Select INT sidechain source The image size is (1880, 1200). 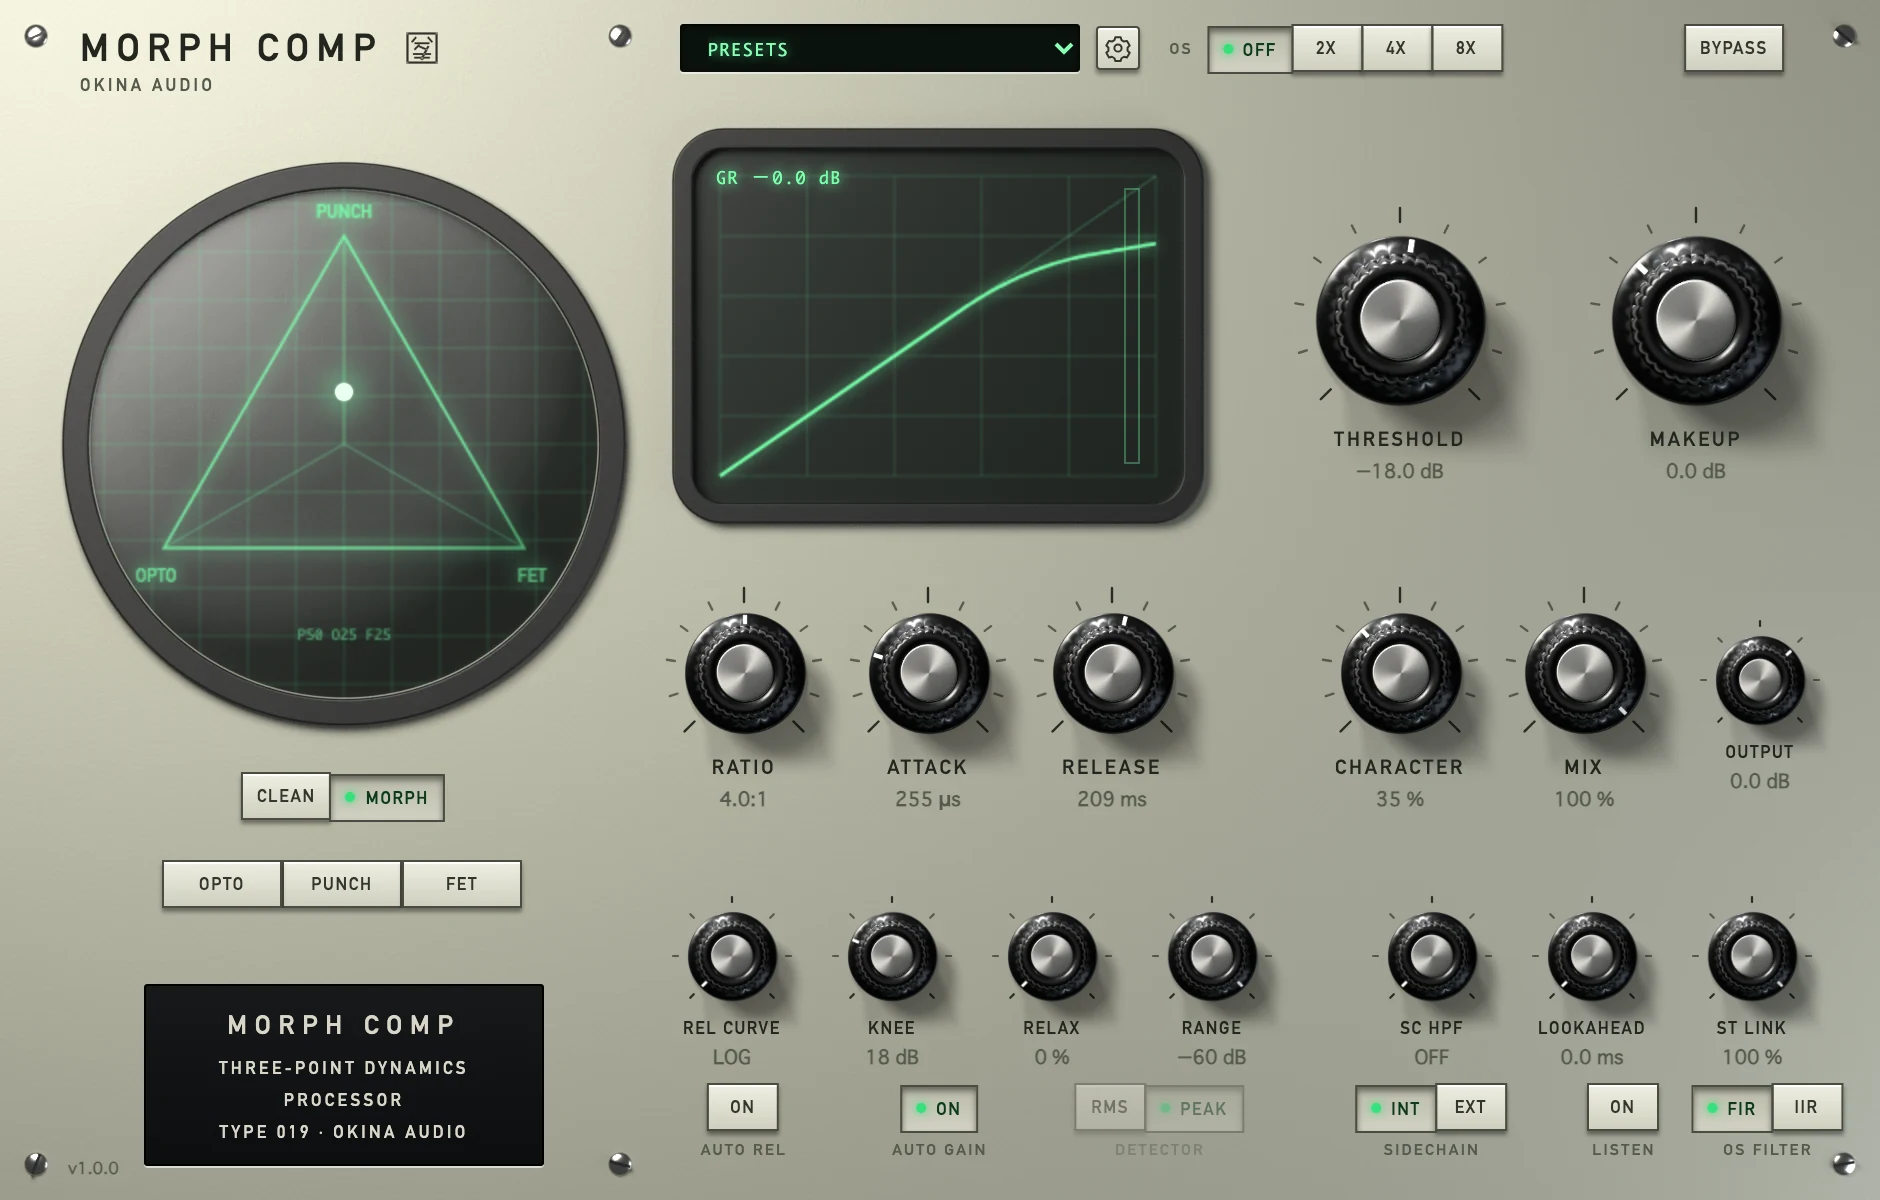click(x=1396, y=1109)
